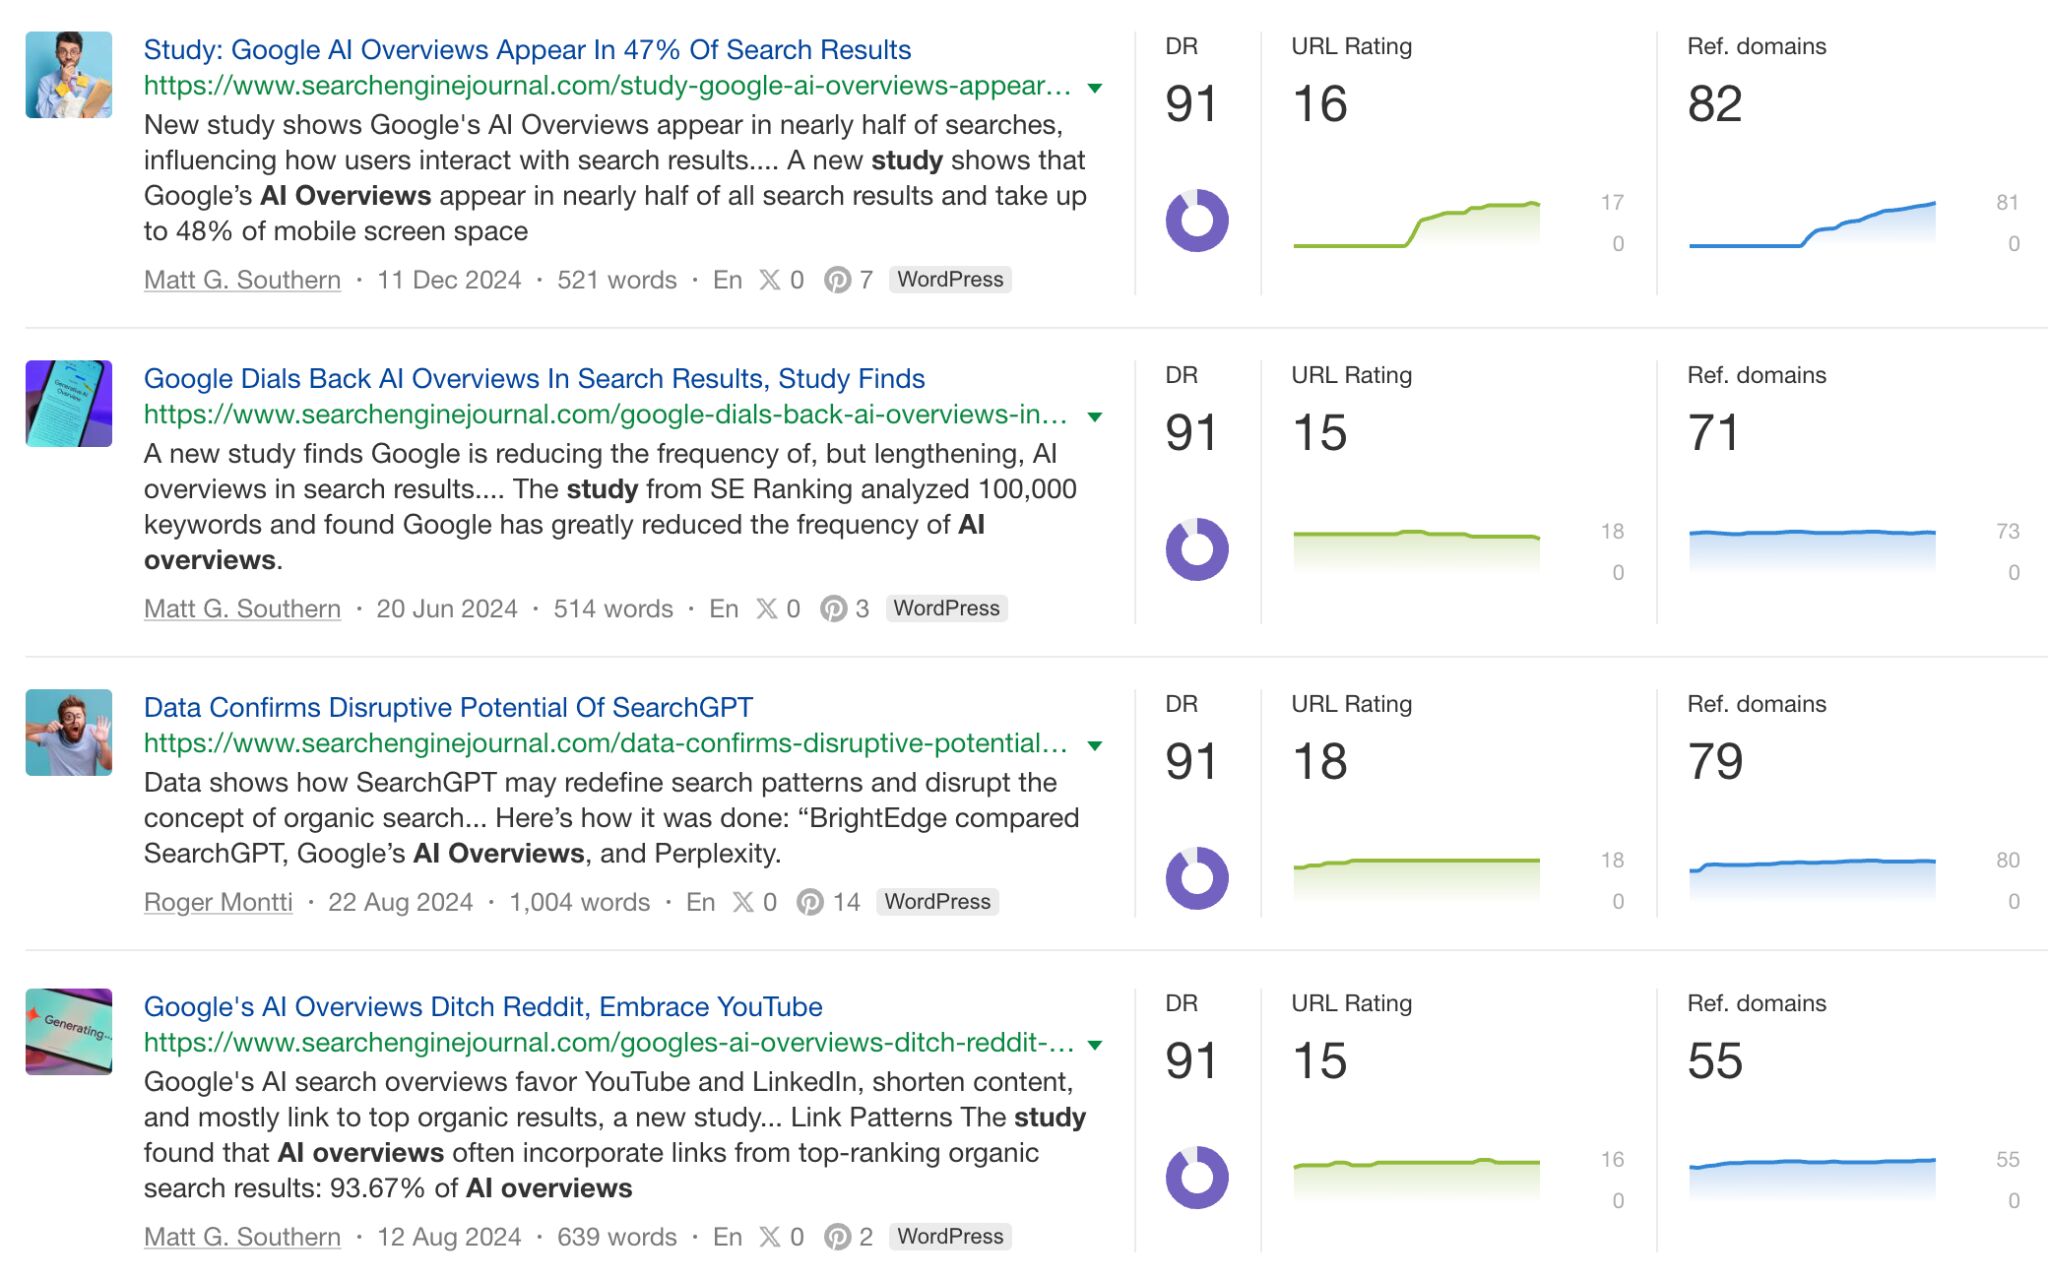Click the X icon on Roger Montti's article
Viewport: 2048px width, 1280px height.
(742, 902)
